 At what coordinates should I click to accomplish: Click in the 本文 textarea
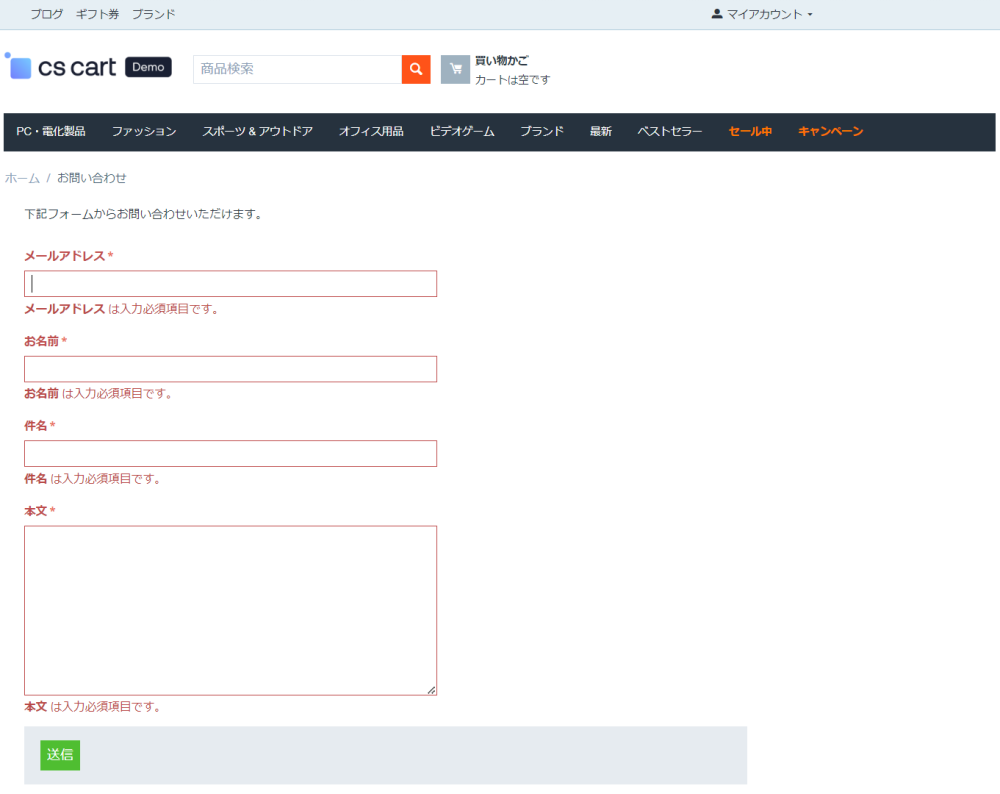click(x=230, y=610)
